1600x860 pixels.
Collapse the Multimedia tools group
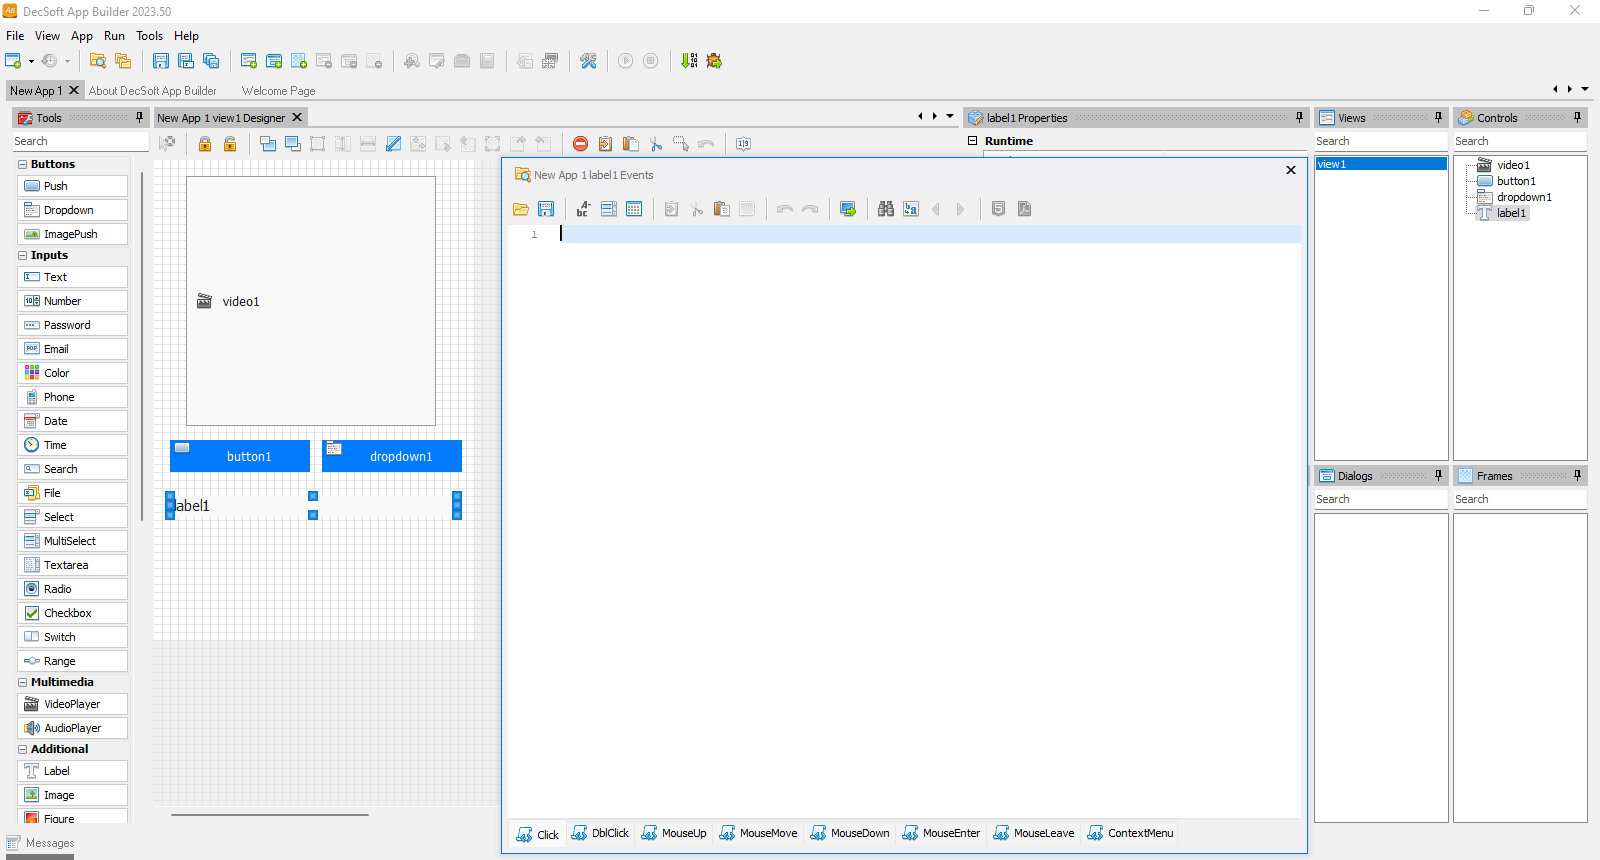click(22, 682)
